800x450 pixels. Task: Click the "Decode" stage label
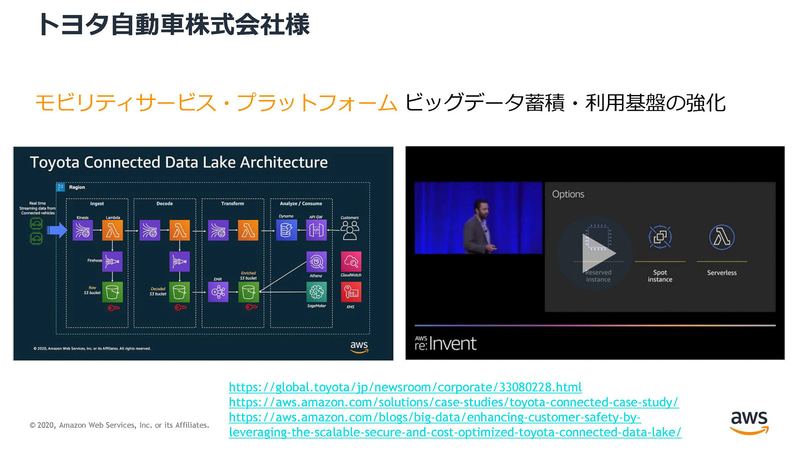pos(164,204)
